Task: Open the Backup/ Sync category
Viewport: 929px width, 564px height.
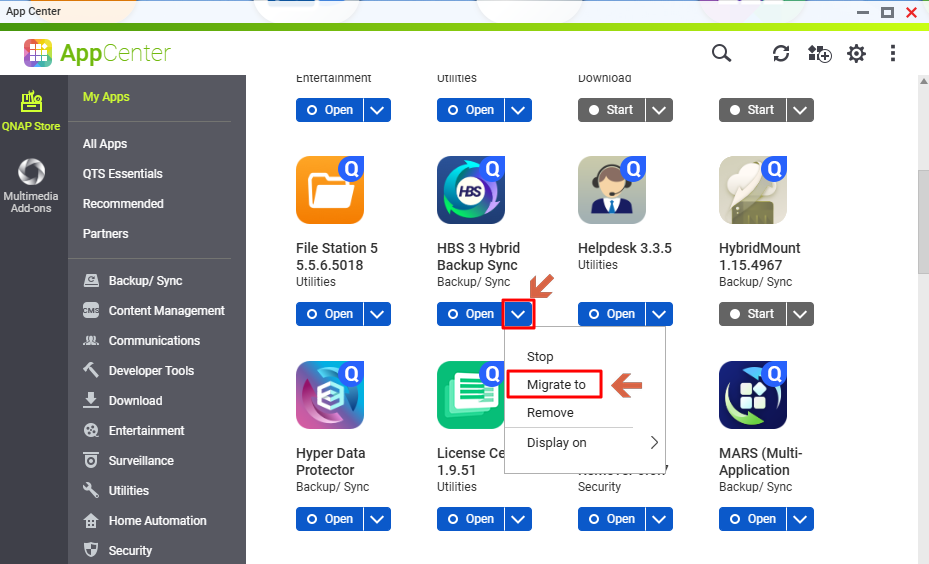Action: coord(145,281)
